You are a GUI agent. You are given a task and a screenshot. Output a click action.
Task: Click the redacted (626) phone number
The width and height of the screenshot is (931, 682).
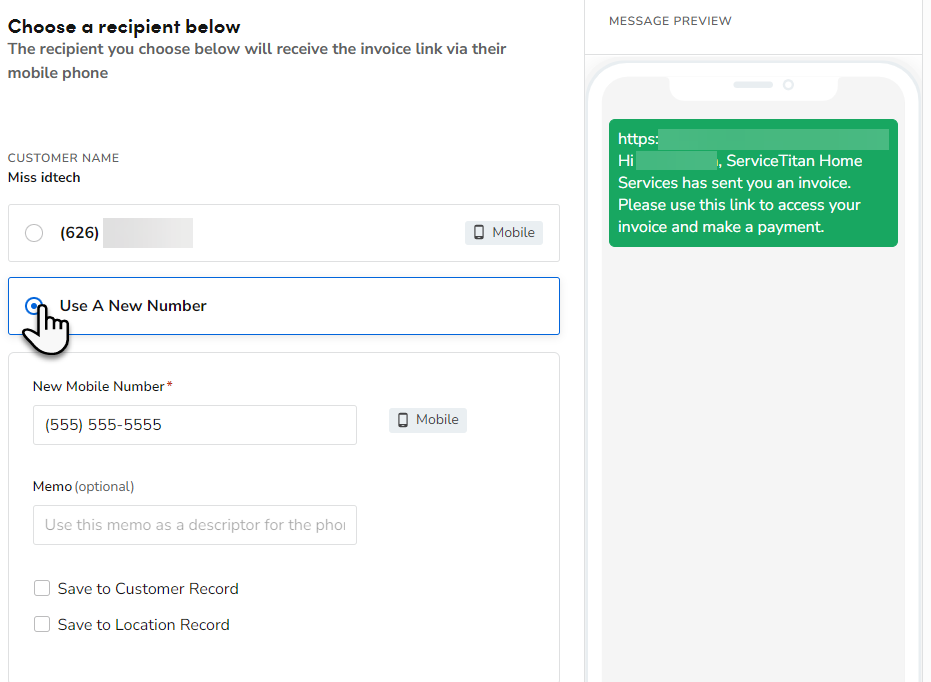(x=147, y=233)
